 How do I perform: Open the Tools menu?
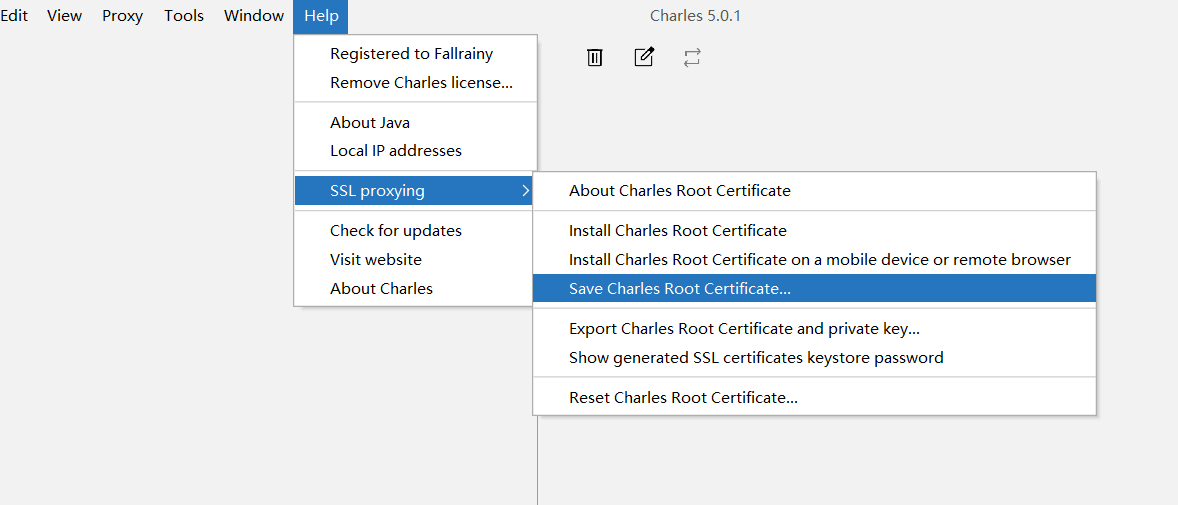click(184, 16)
